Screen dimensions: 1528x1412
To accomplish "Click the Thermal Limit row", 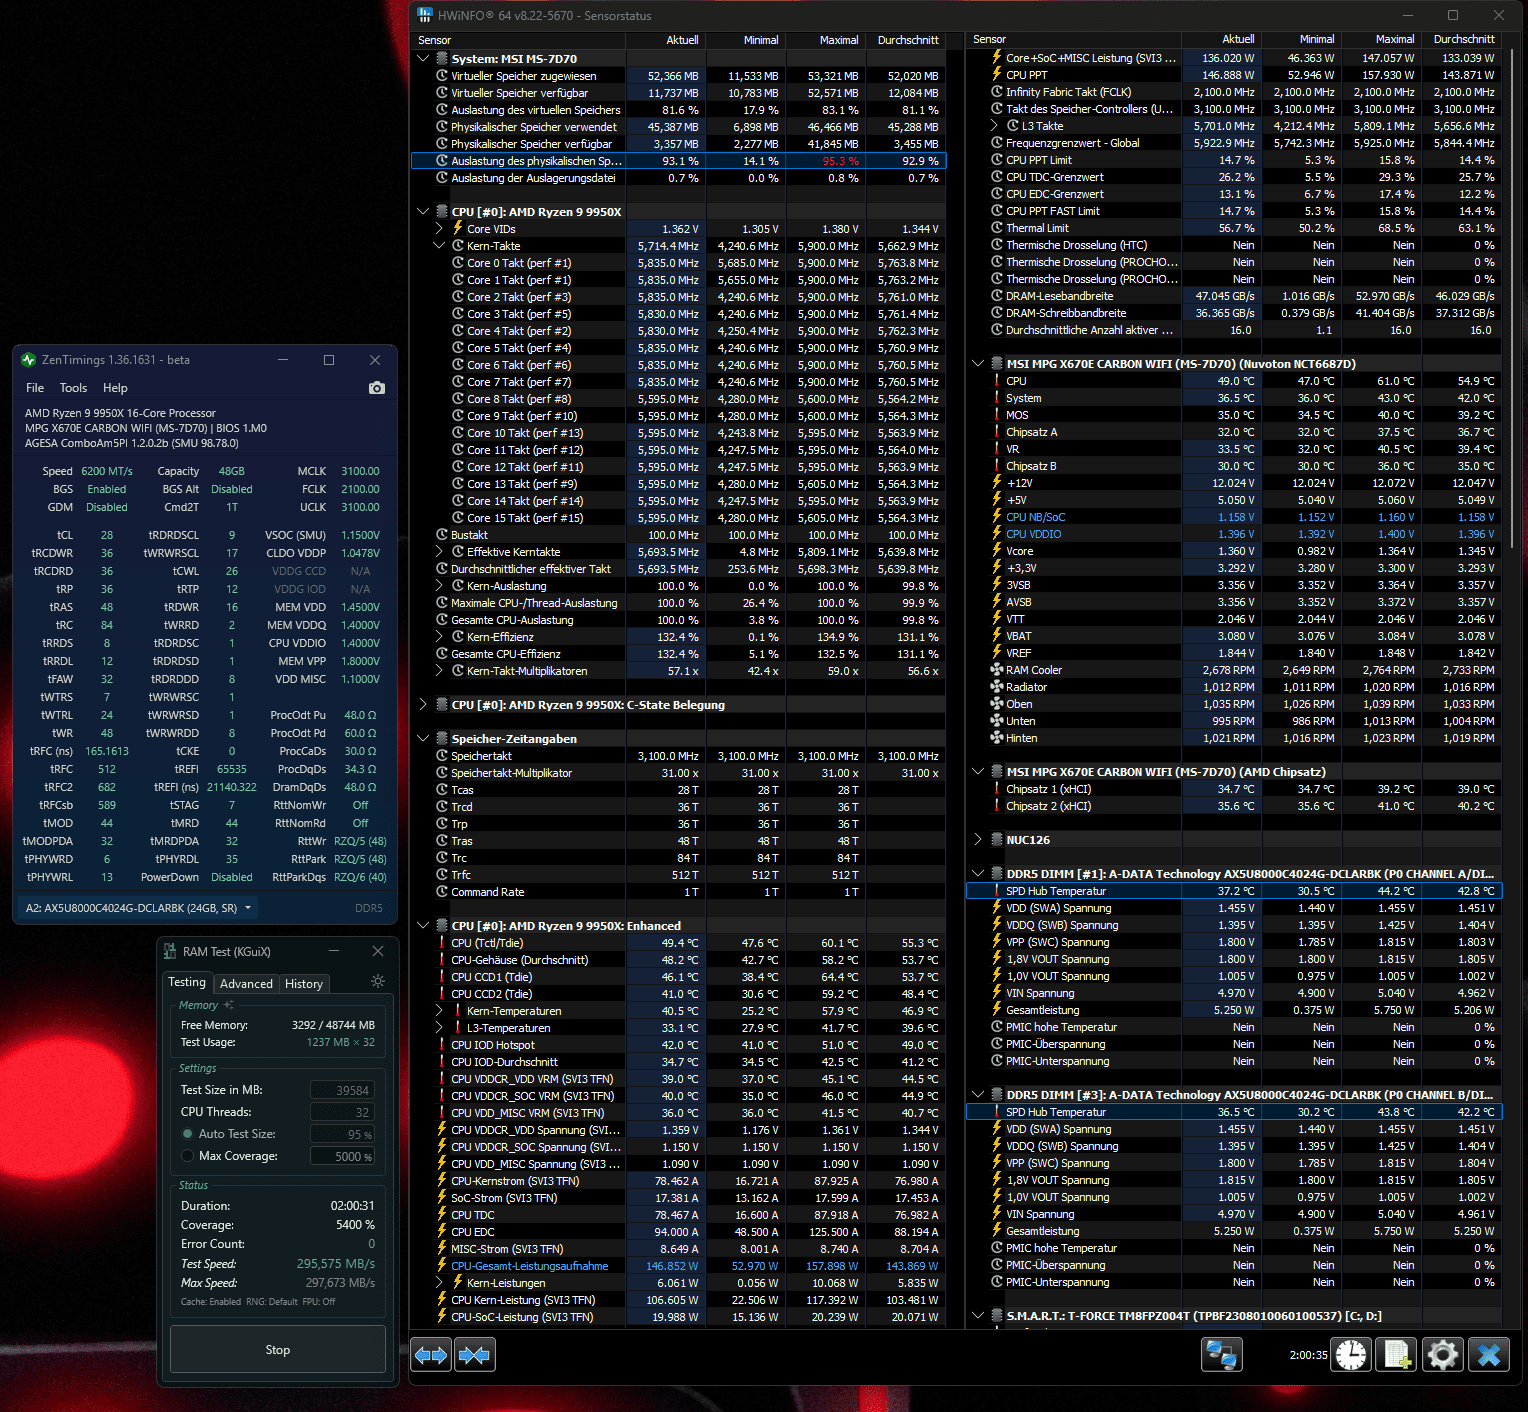I will point(1234,228).
